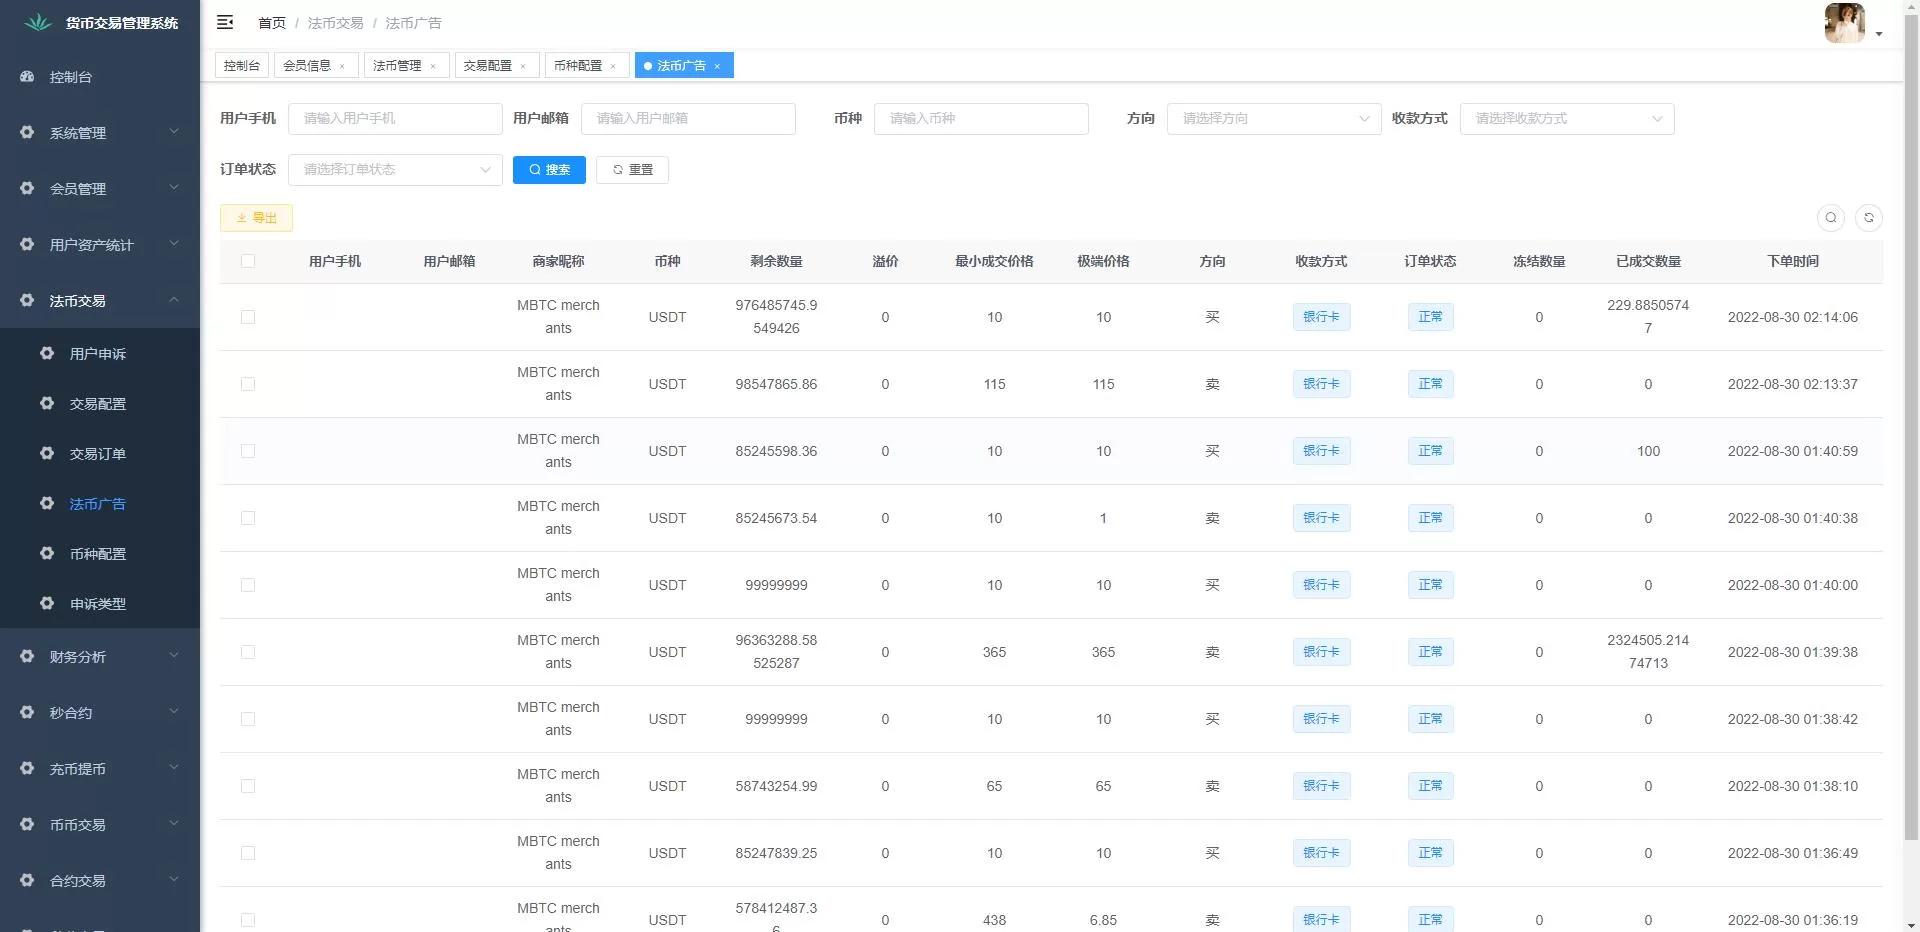
Task: Click the sidebar collapse hamburger icon
Action: click(x=225, y=22)
